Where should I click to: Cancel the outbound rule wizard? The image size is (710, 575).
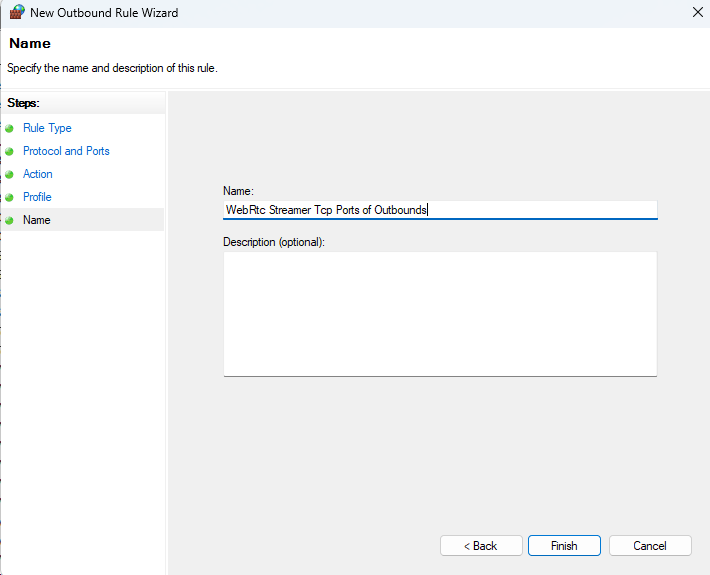(x=650, y=546)
